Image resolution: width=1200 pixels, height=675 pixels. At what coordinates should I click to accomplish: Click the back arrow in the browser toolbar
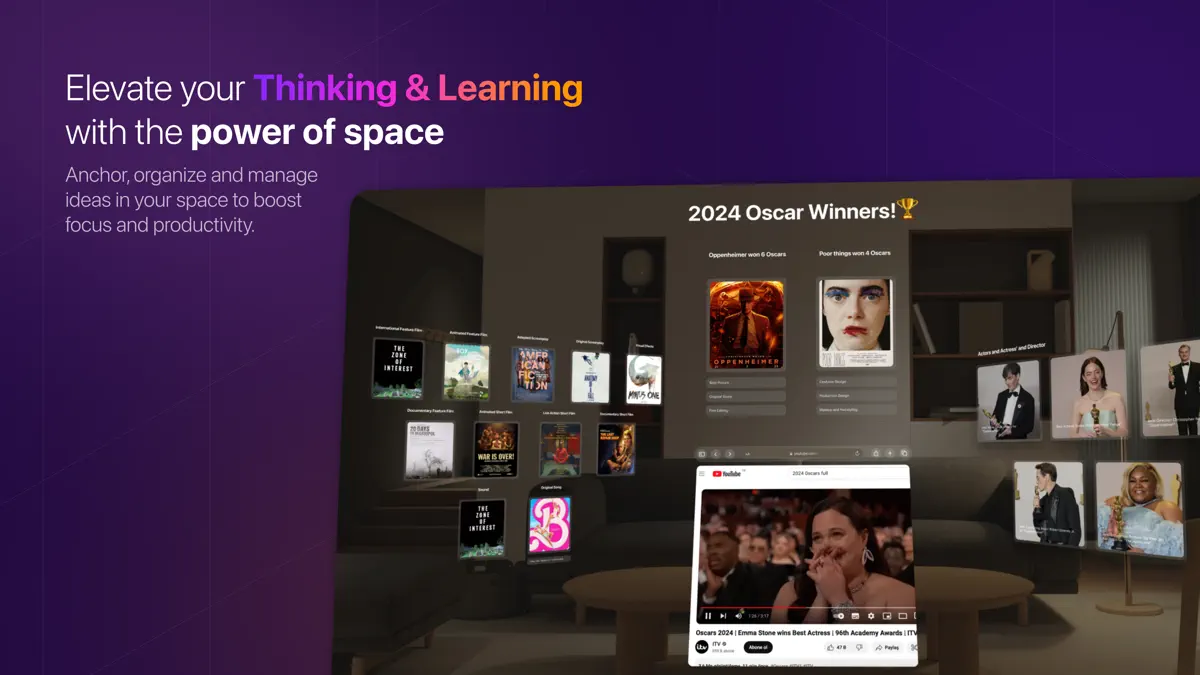click(715, 453)
